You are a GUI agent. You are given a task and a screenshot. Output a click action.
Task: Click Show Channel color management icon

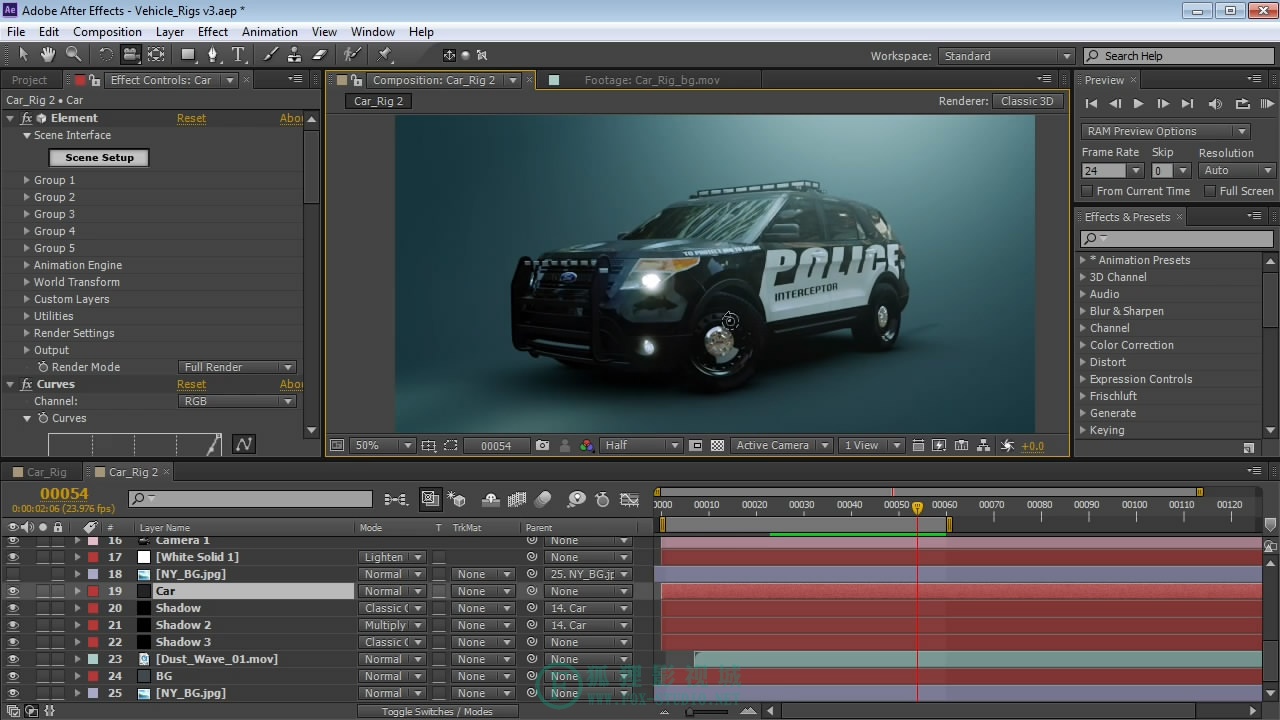(x=587, y=446)
